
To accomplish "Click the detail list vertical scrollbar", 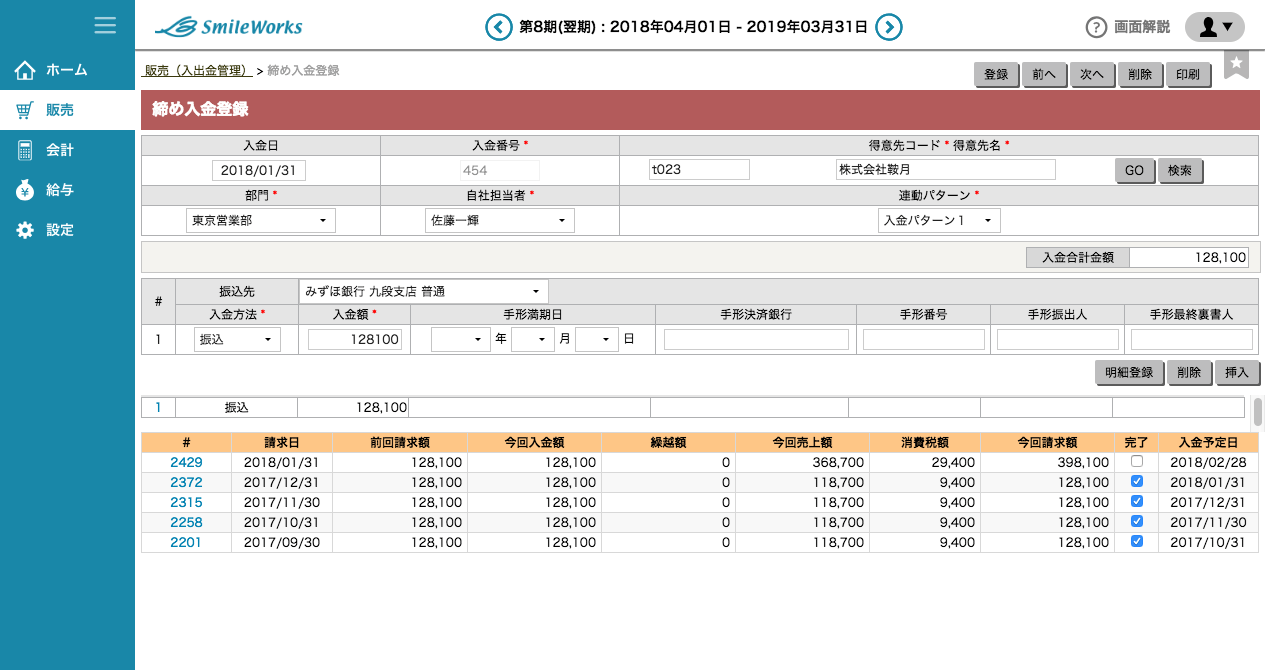I will [x=1257, y=411].
